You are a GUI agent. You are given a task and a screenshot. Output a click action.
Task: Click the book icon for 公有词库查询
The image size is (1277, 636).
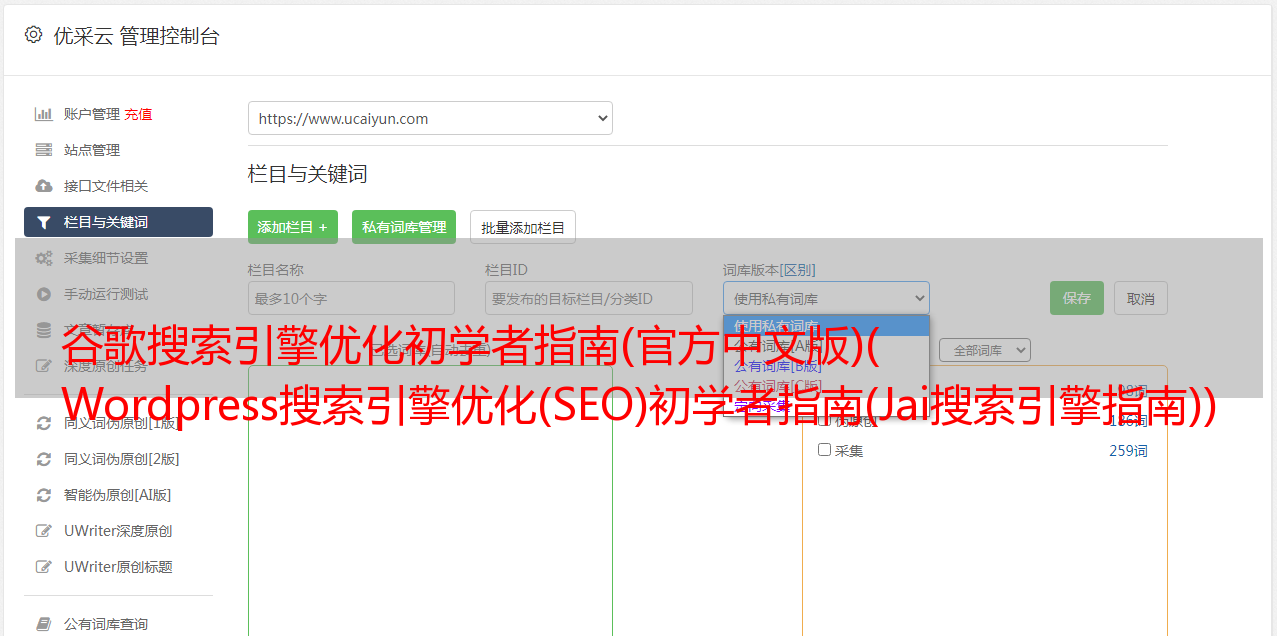[x=43, y=624]
